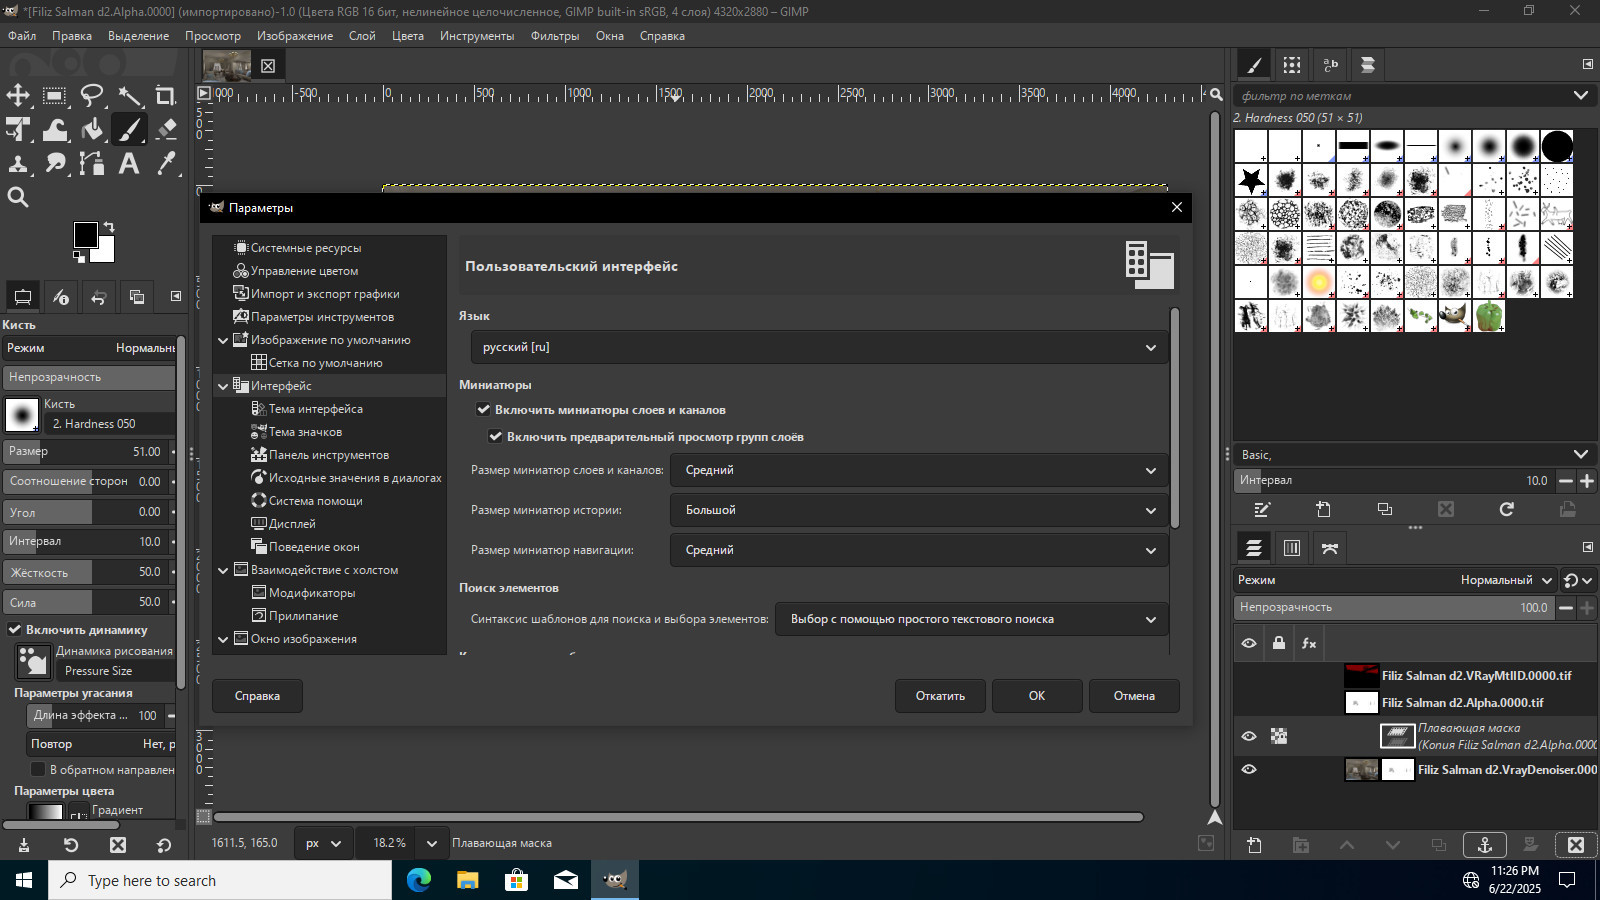Image resolution: width=1600 pixels, height=900 pixels.
Task: Select the Paths tool
Action: click(92, 163)
